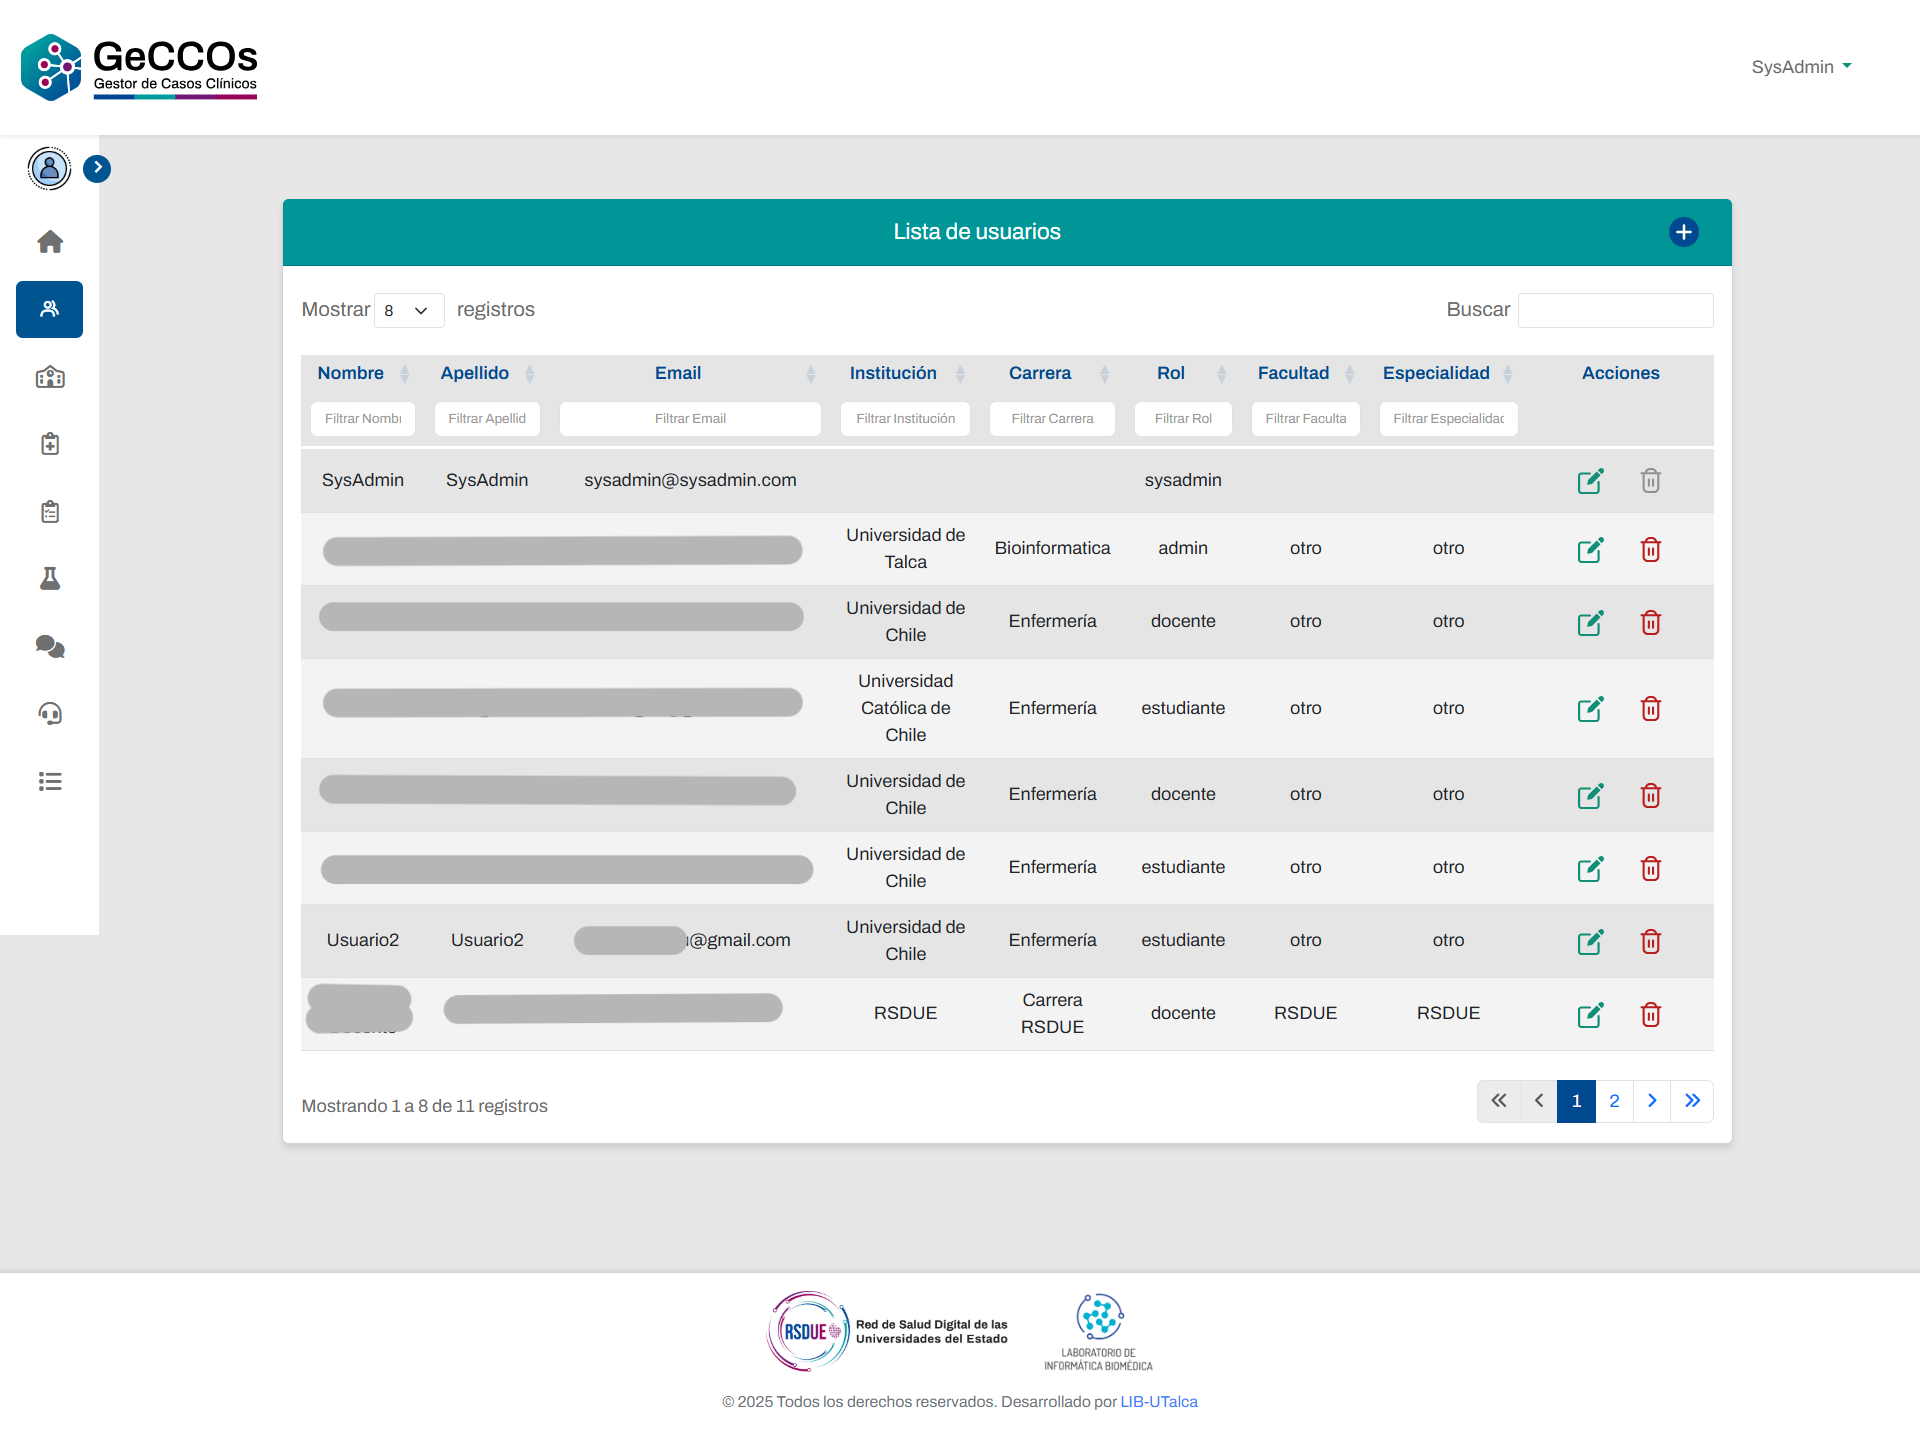Click the Filtrar Especialidad input
The width and height of the screenshot is (1920, 1449).
(1448, 419)
